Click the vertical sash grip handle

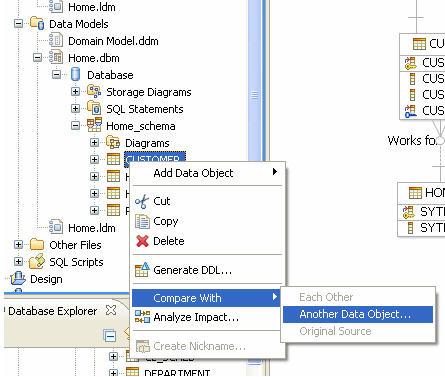(x=255, y=95)
